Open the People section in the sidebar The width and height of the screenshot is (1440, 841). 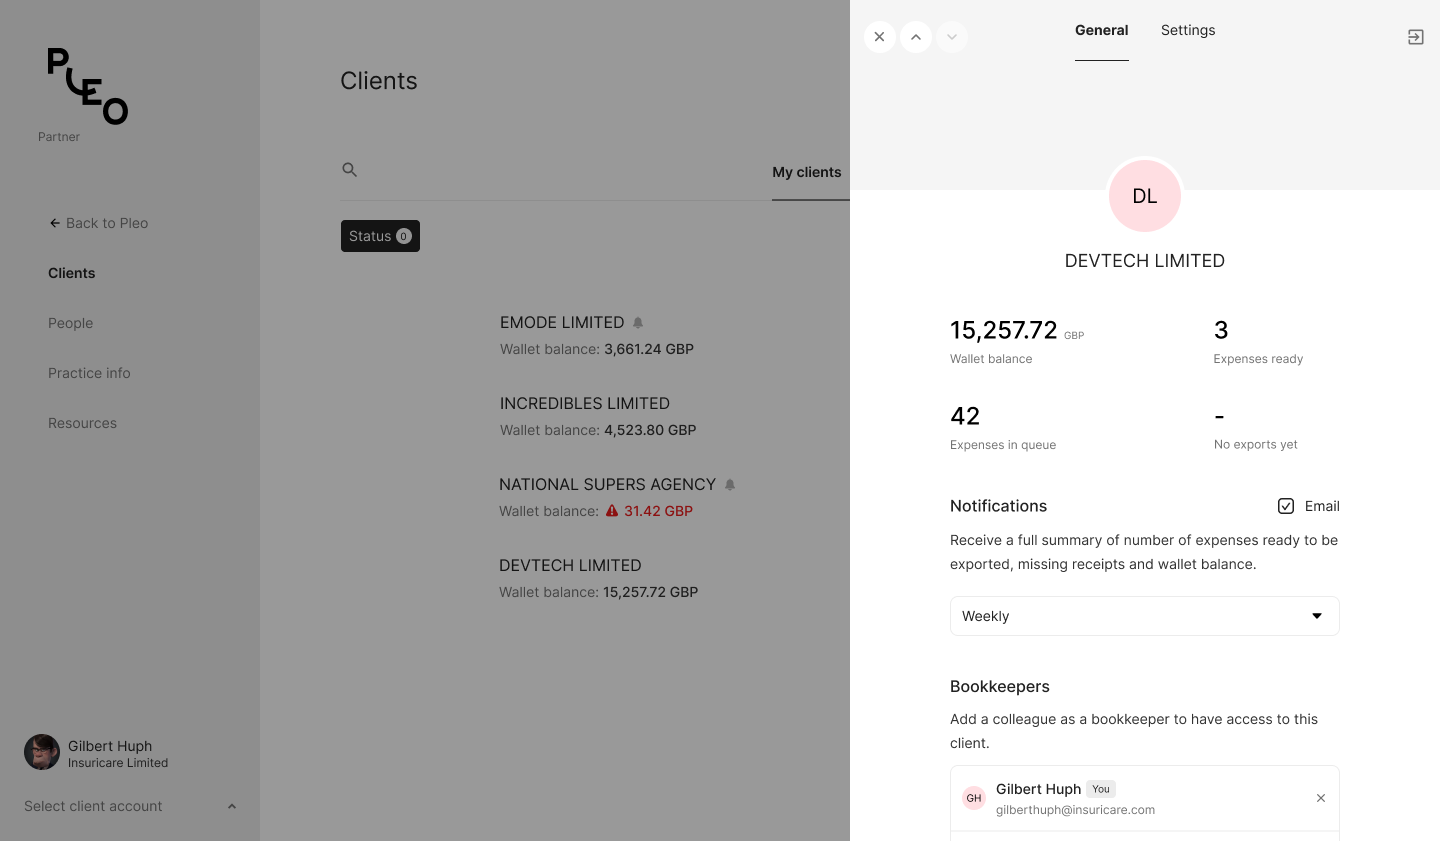pos(70,323)
